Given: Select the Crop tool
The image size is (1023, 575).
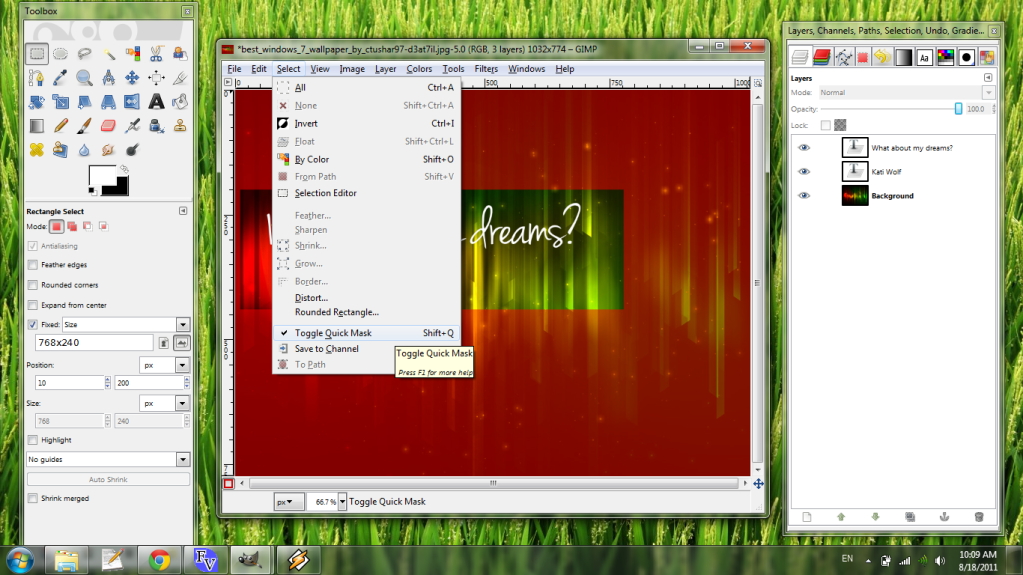Looking at the screenshot, I should (180, 78).
